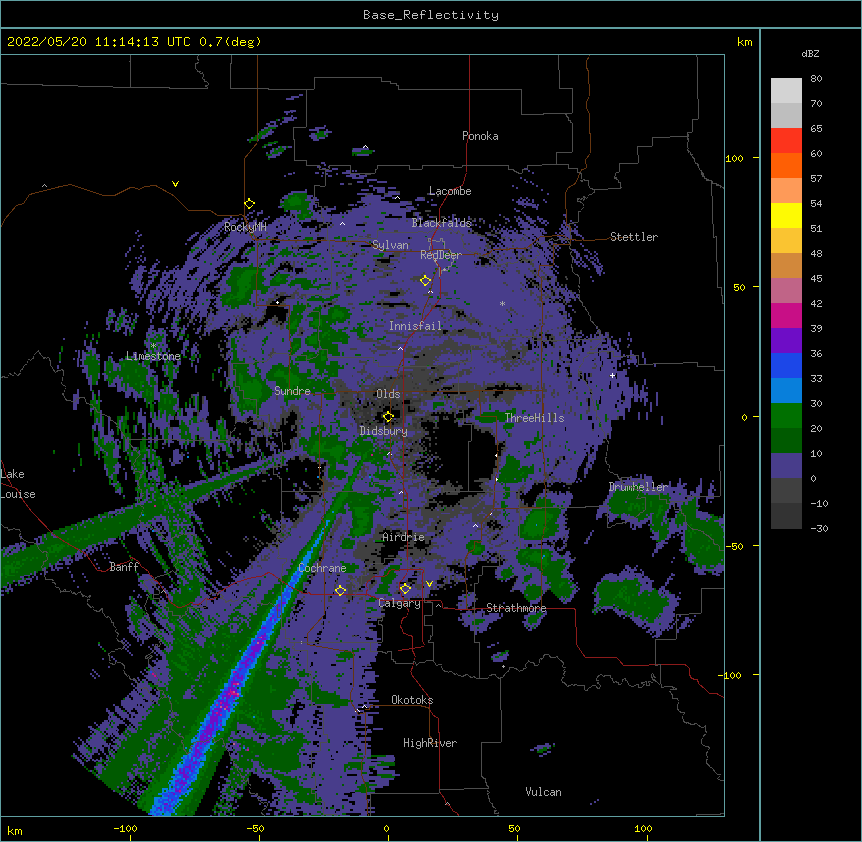Click the Vulcan label
Screen dimensions: 862x842
[543, 792]
